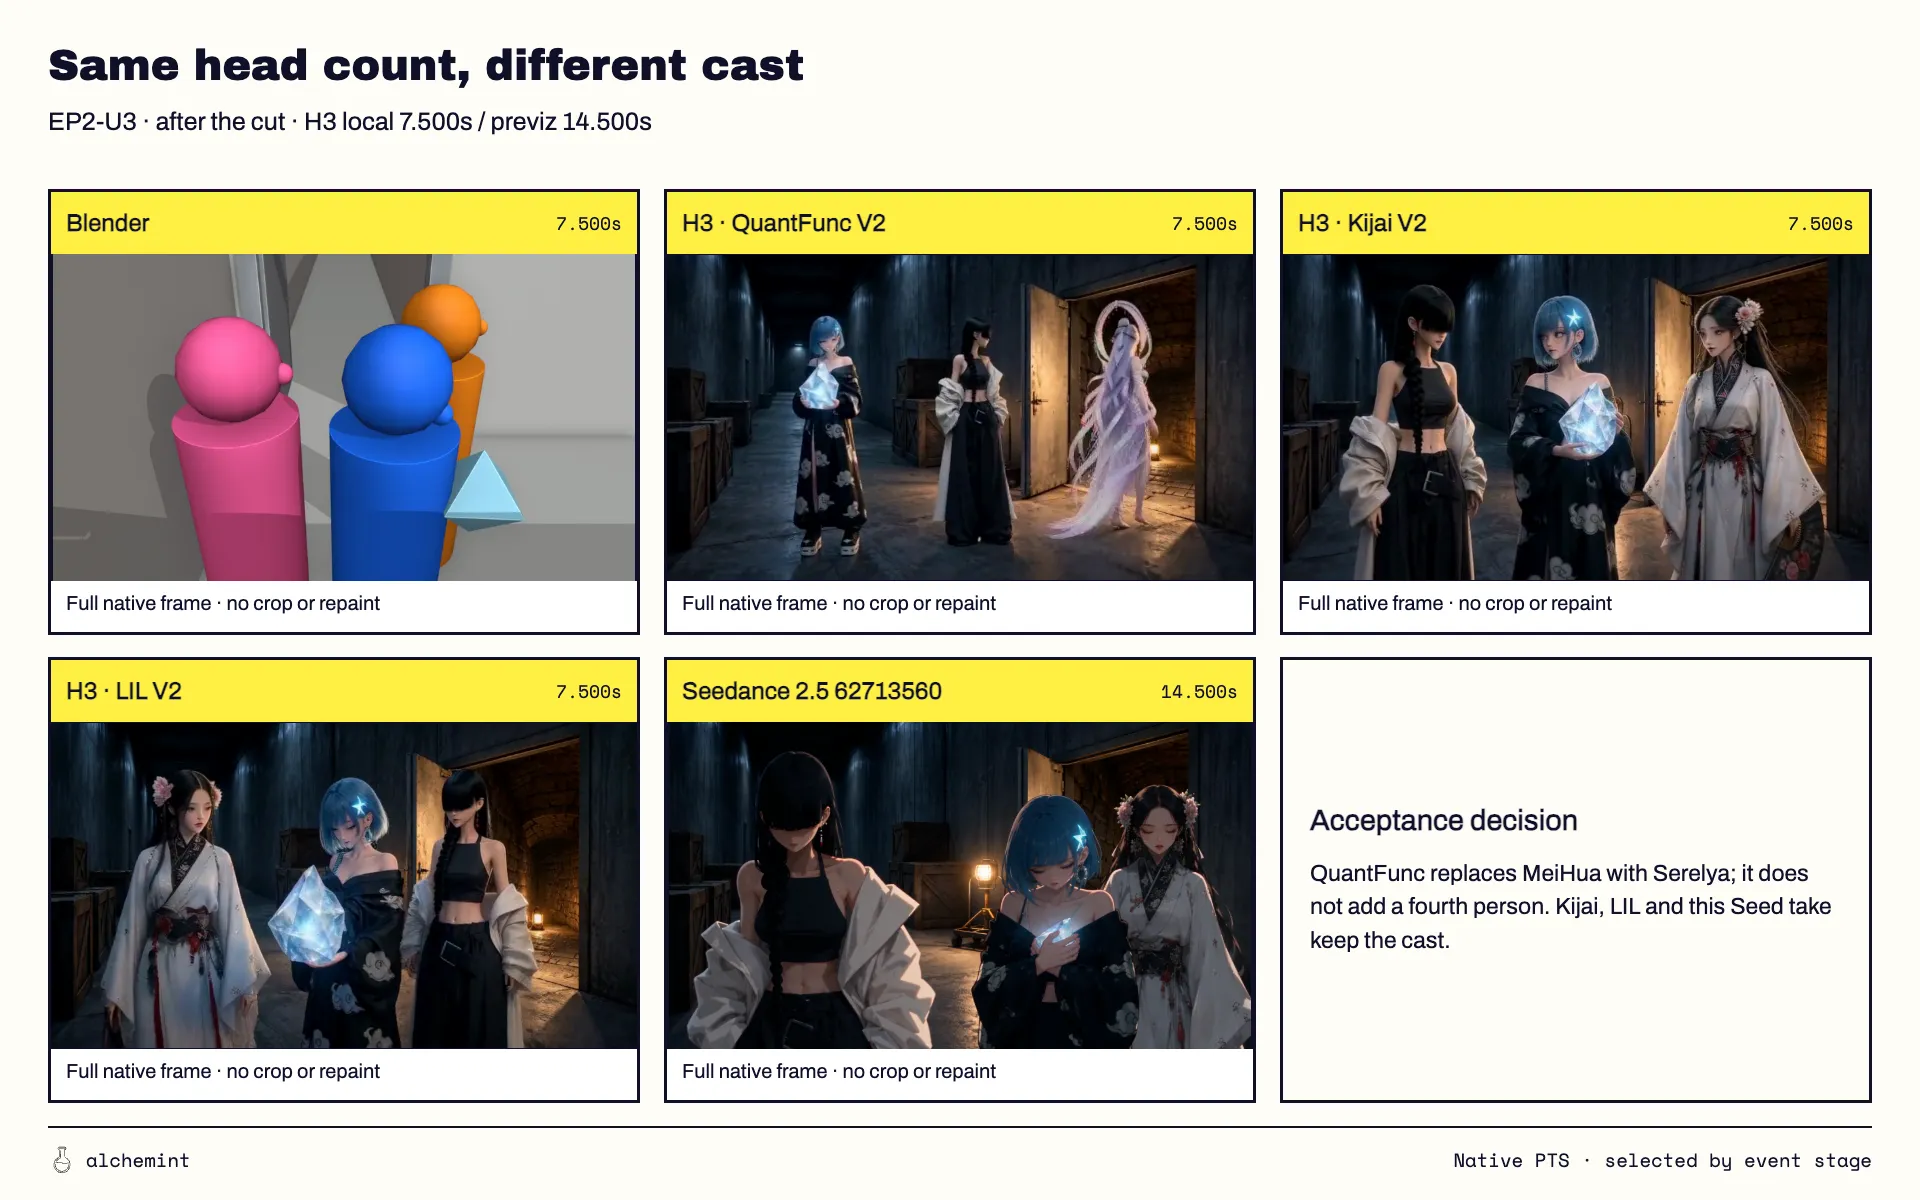
Task: Open the H3 LIL V2 frame image
Action: point(344,885)
